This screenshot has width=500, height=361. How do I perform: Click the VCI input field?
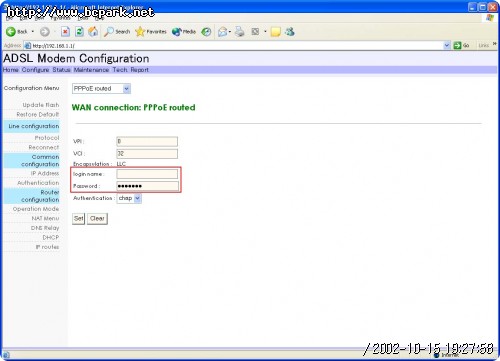click(147, 153)
